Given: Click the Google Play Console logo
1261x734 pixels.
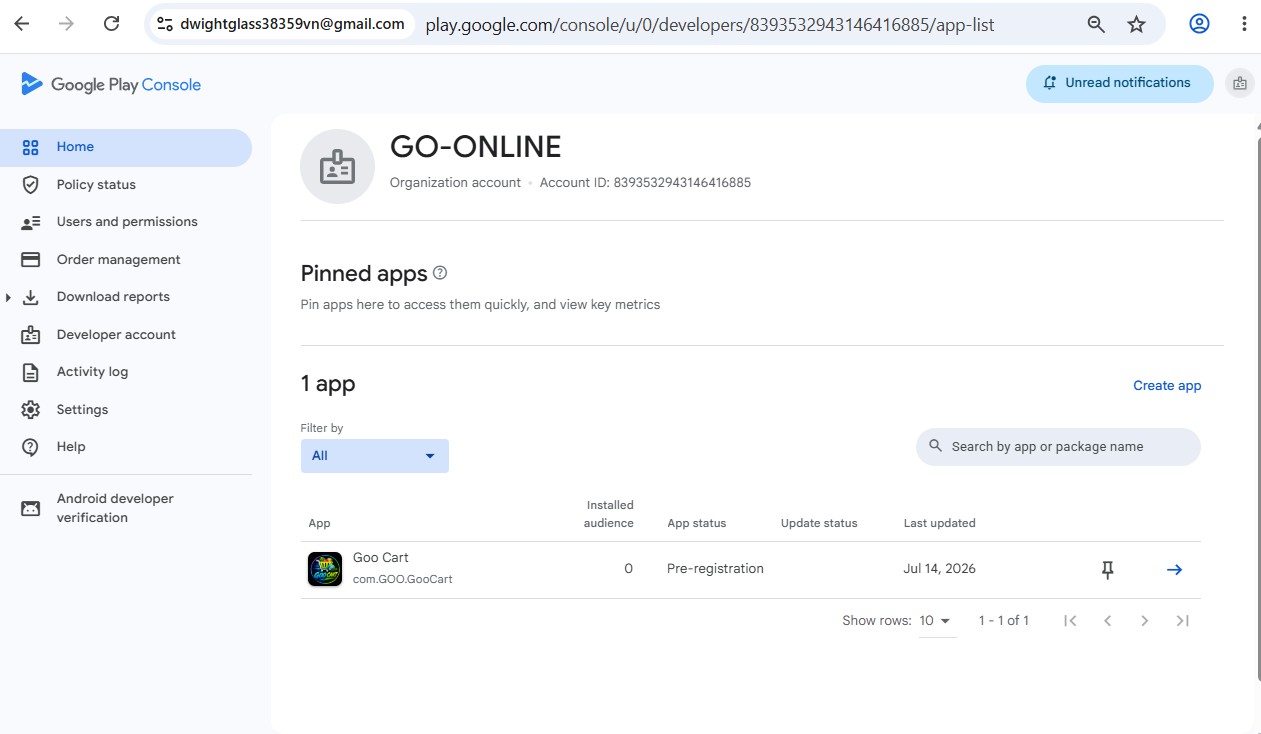Looking at the screenshot, I should point(111,85).
